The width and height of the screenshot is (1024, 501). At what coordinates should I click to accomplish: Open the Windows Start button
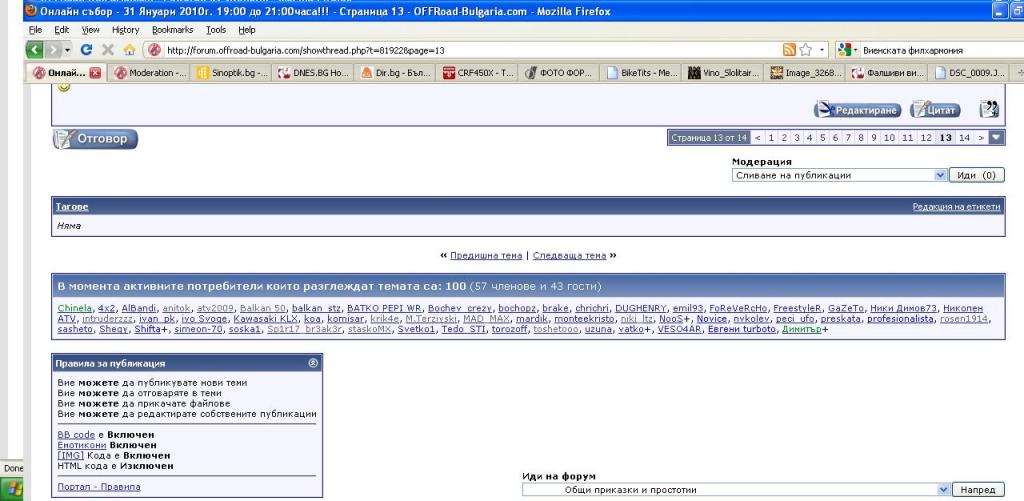(x=12, y=489)
